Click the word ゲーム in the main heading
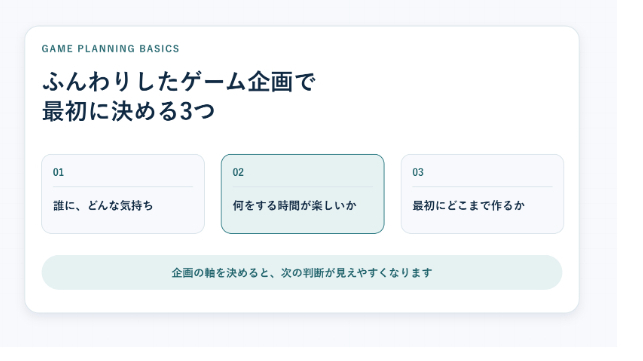643x361 pixels. click(x=213, y=81)
